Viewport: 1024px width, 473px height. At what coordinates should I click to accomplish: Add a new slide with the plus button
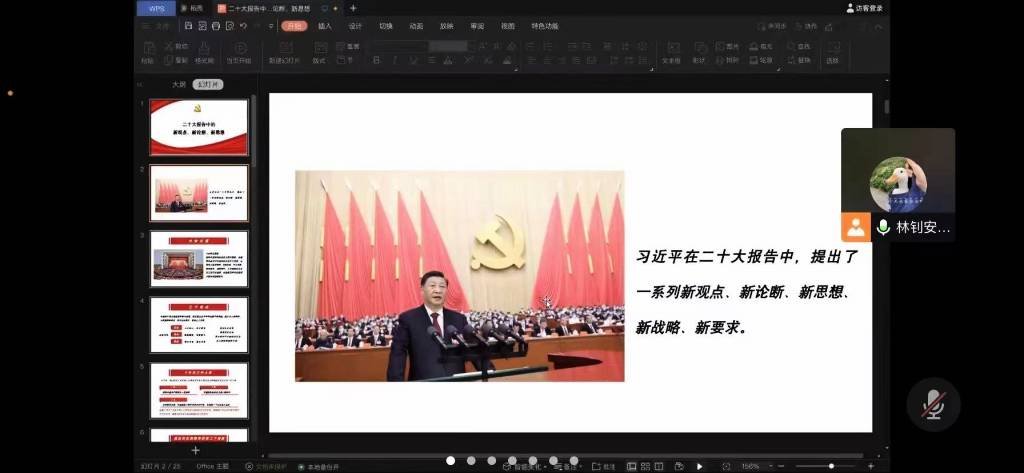pyautogui.click(x=195, y=451)
